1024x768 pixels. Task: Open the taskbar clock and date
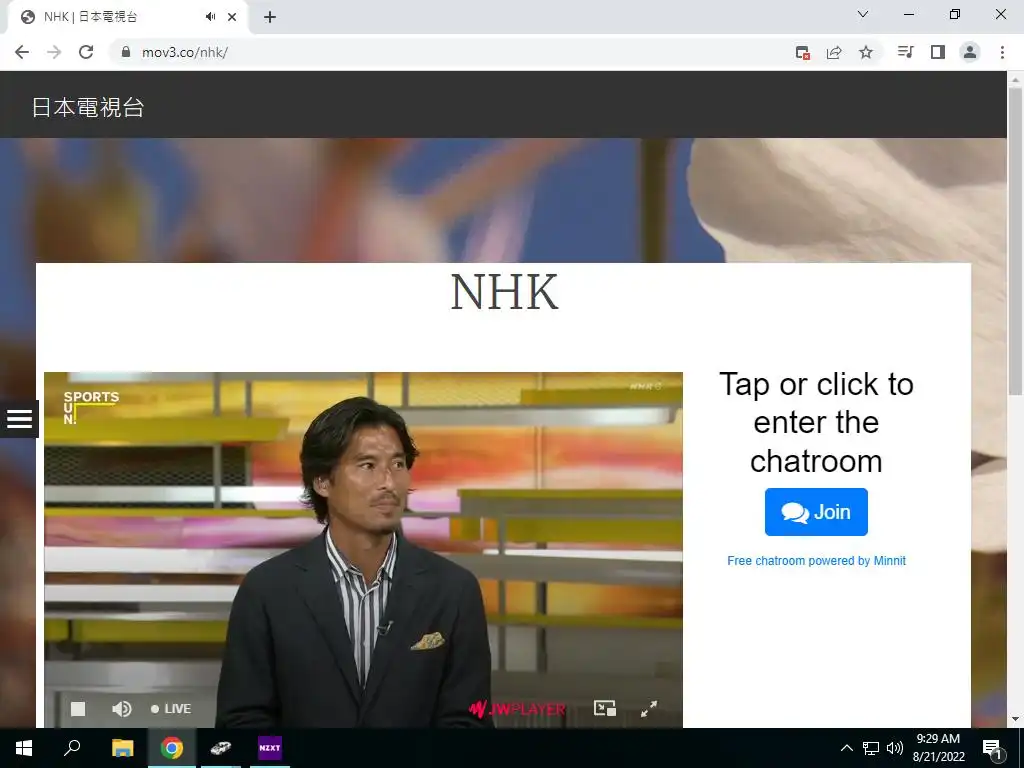(938, 748)
